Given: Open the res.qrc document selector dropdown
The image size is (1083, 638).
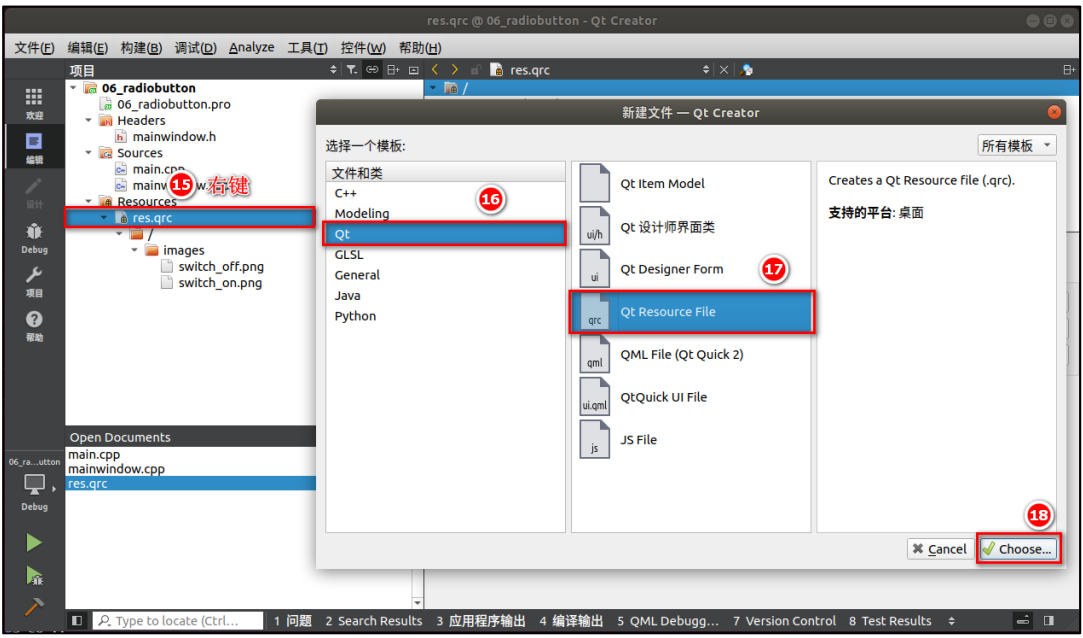Looking at the screenshot, I should click(706, 70).
